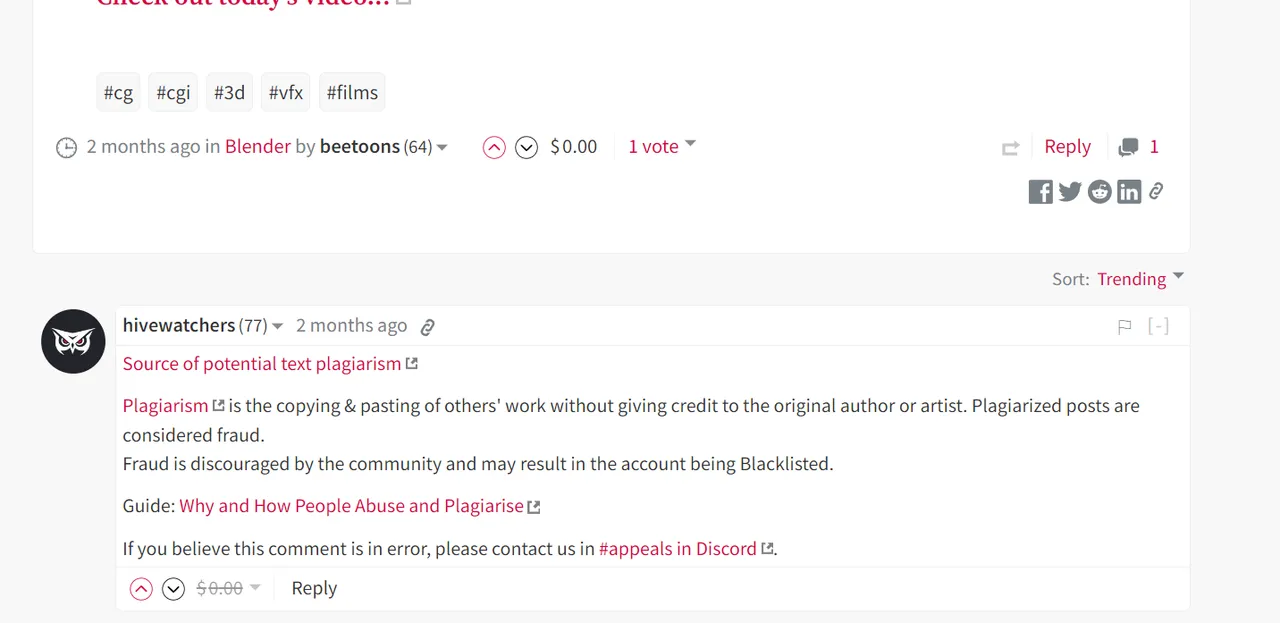Share the post on Reddit

(x=1100, y=192)
